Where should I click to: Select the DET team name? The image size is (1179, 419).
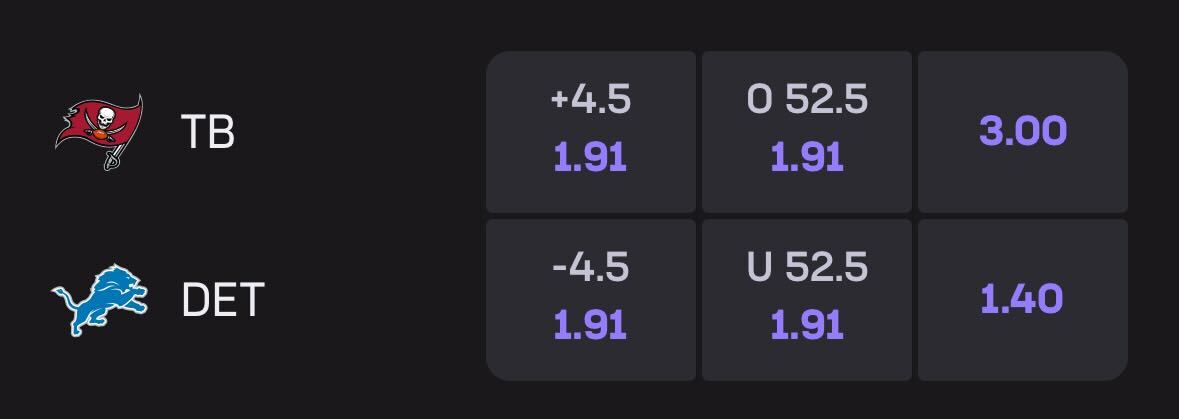222,299
